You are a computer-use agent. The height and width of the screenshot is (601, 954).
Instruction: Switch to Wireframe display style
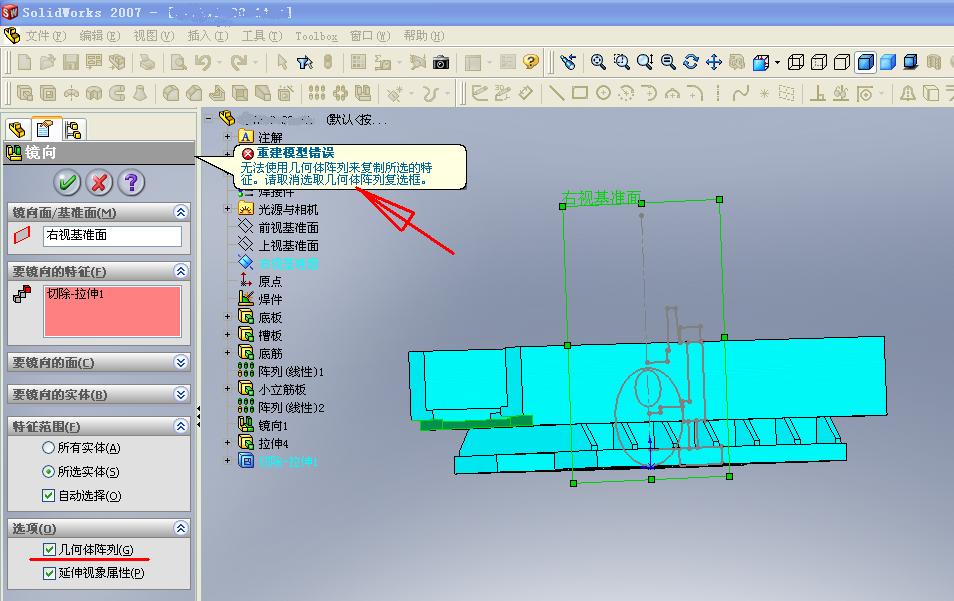[x=796, y=62]
